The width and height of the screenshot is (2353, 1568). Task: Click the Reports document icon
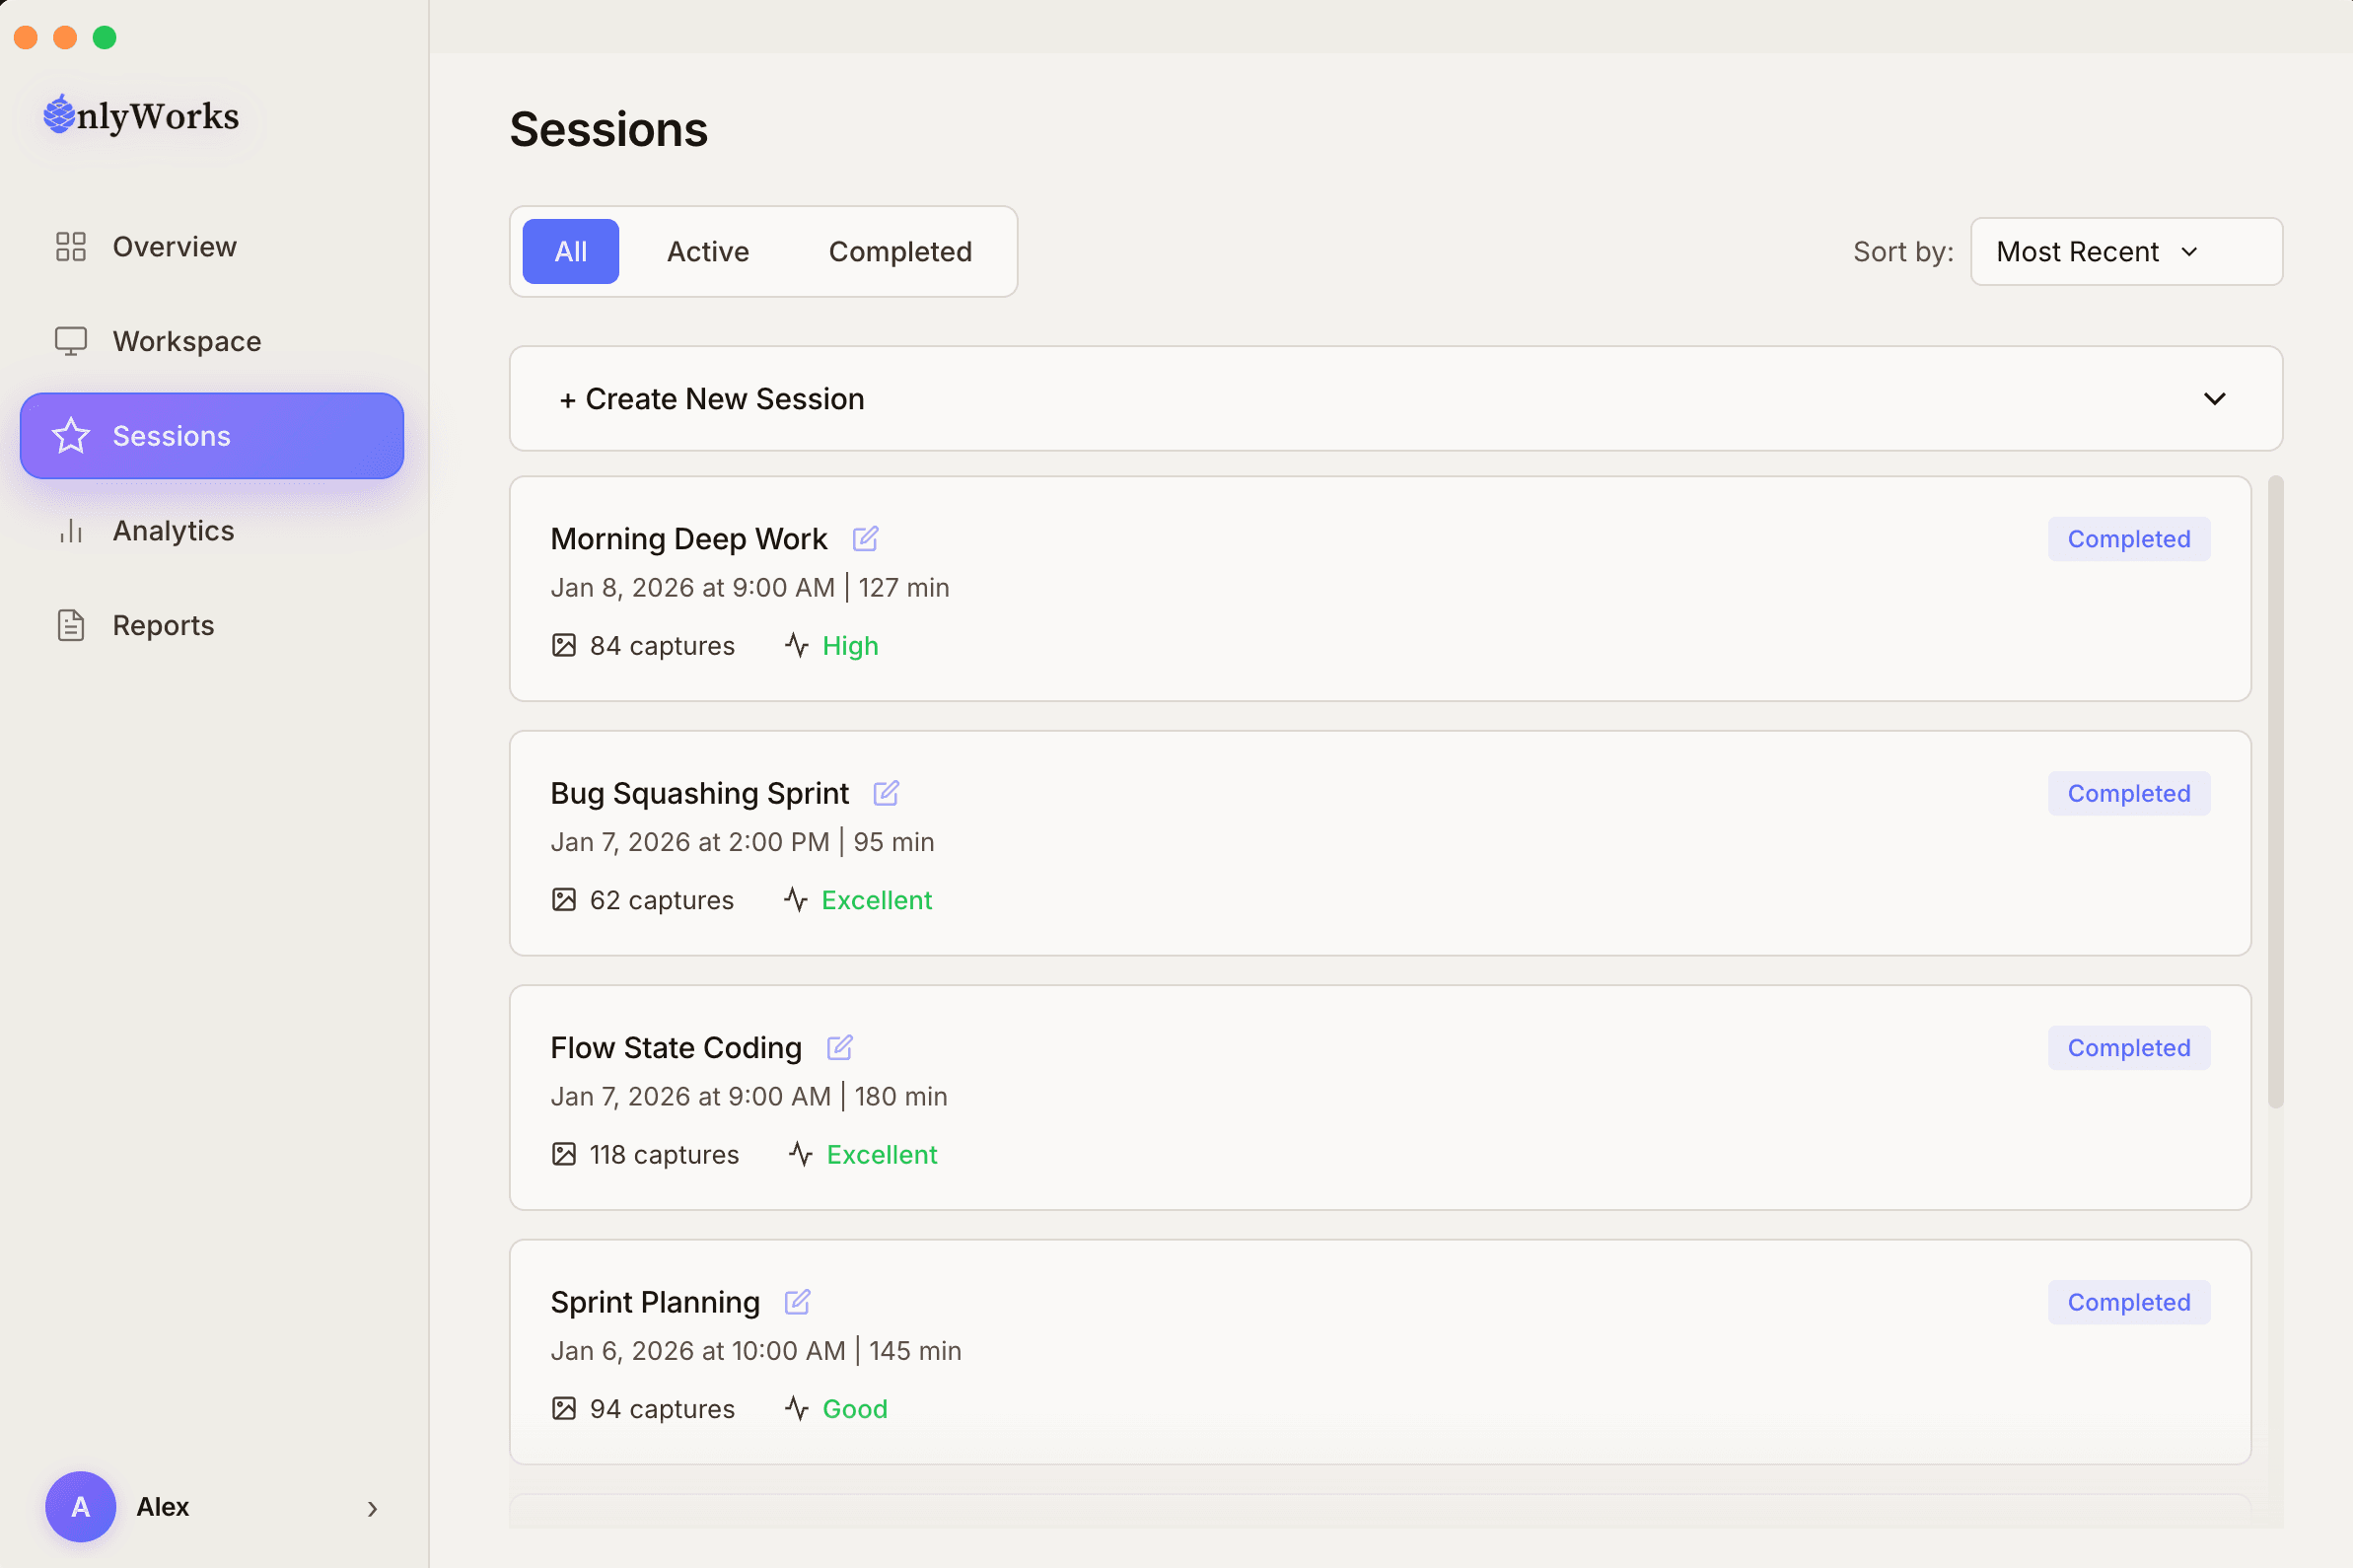click(69, 624)
